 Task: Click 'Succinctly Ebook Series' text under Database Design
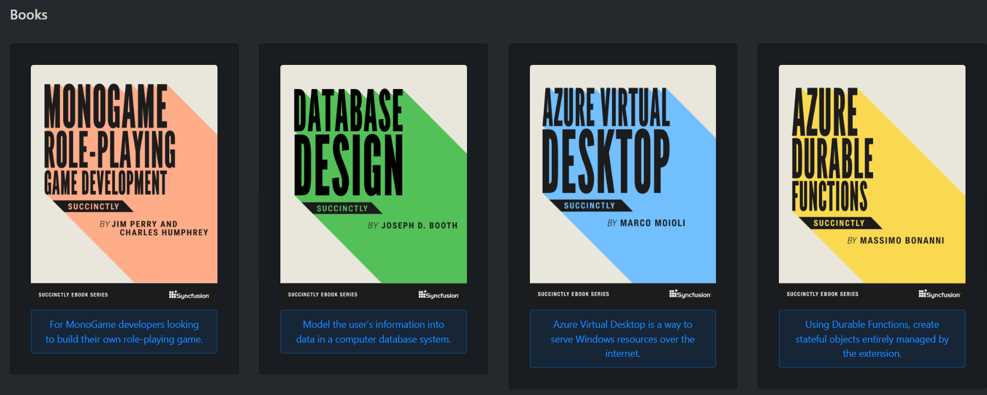click(x=322, y=294)
